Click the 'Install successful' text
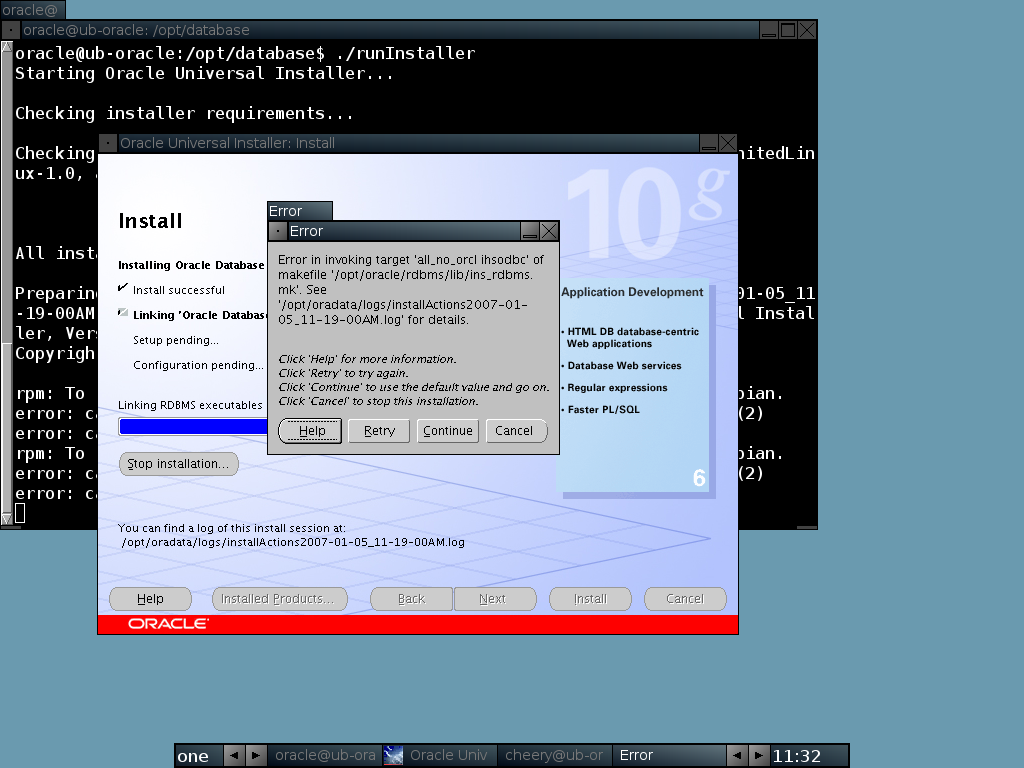Viewport: 1024px width, 768px height. pos(179,290)
